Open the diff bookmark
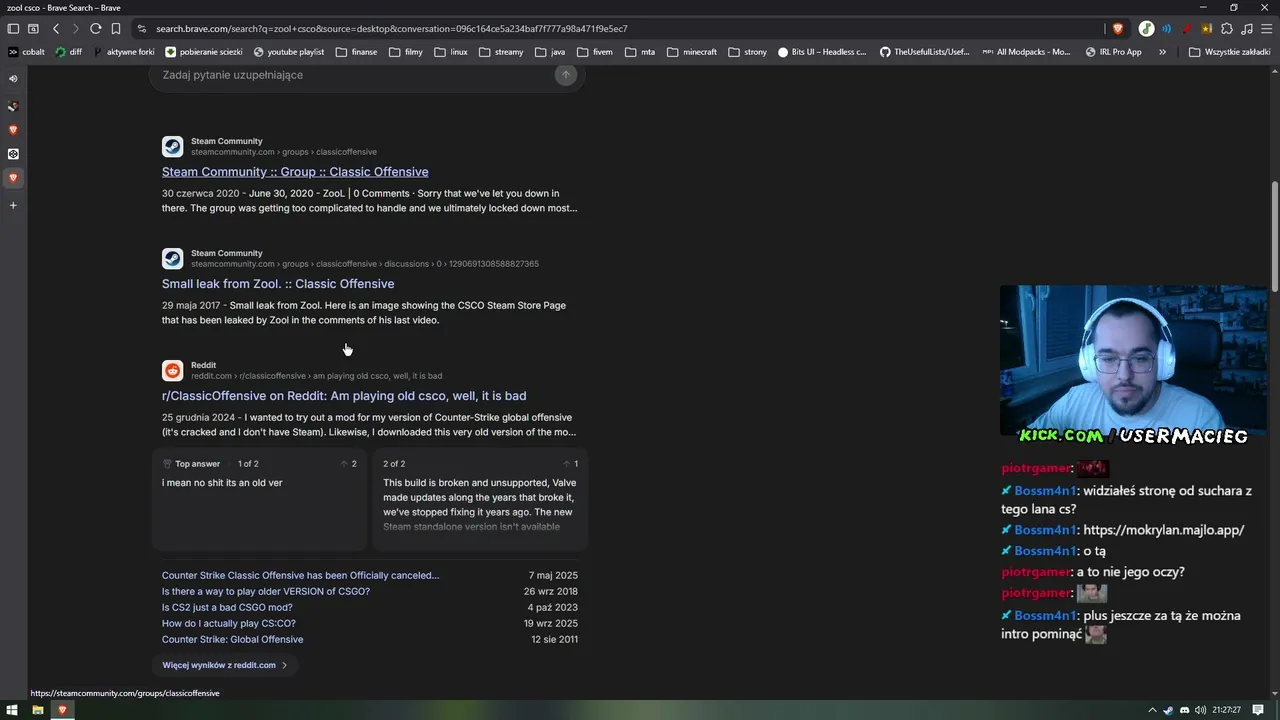The width and height of the screenshot is (1280, 720). [x=69, y=52]
